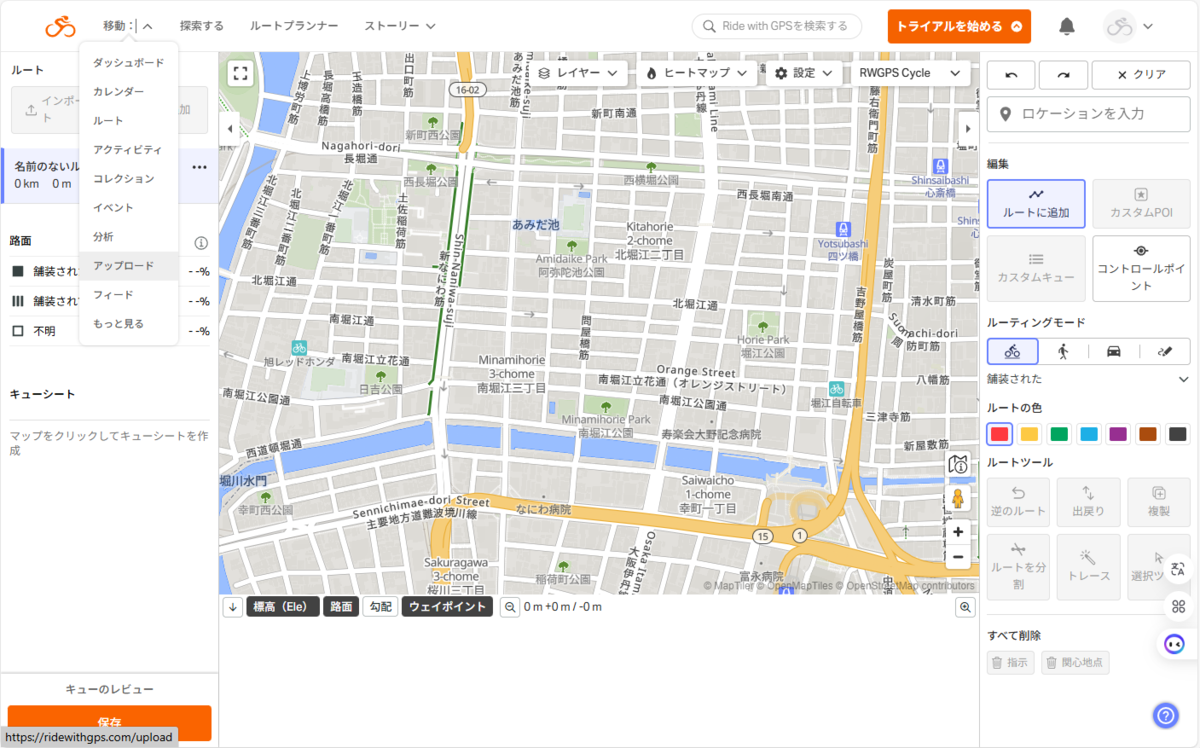The height and width of the screenshot is (748, 1200).
Task: Expand the ストーリー menu
Action: point(400,26)
